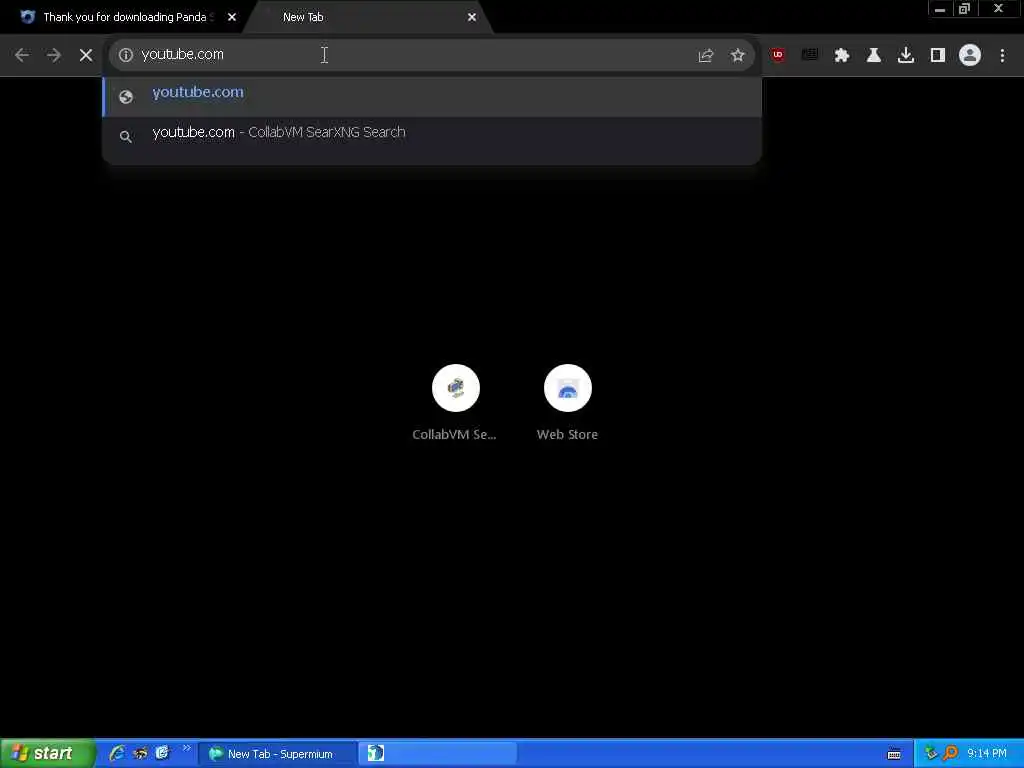Show the Downloads panel
This screenshot has height=768, width=1024.
[x=906, y=56]
